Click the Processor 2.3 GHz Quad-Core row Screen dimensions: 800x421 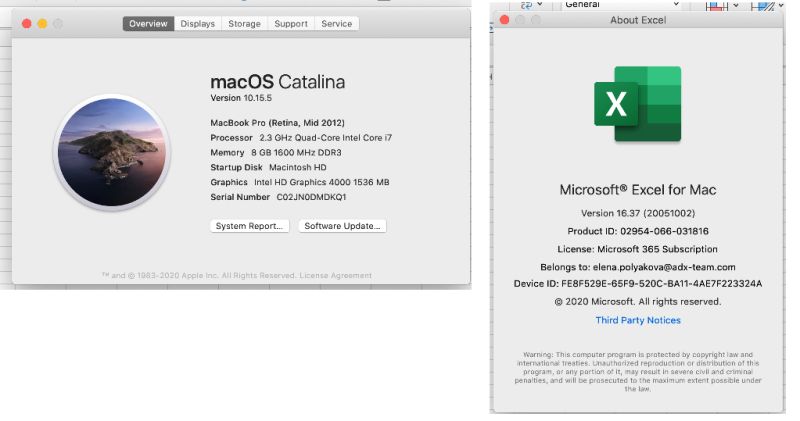tap(301, 138)
